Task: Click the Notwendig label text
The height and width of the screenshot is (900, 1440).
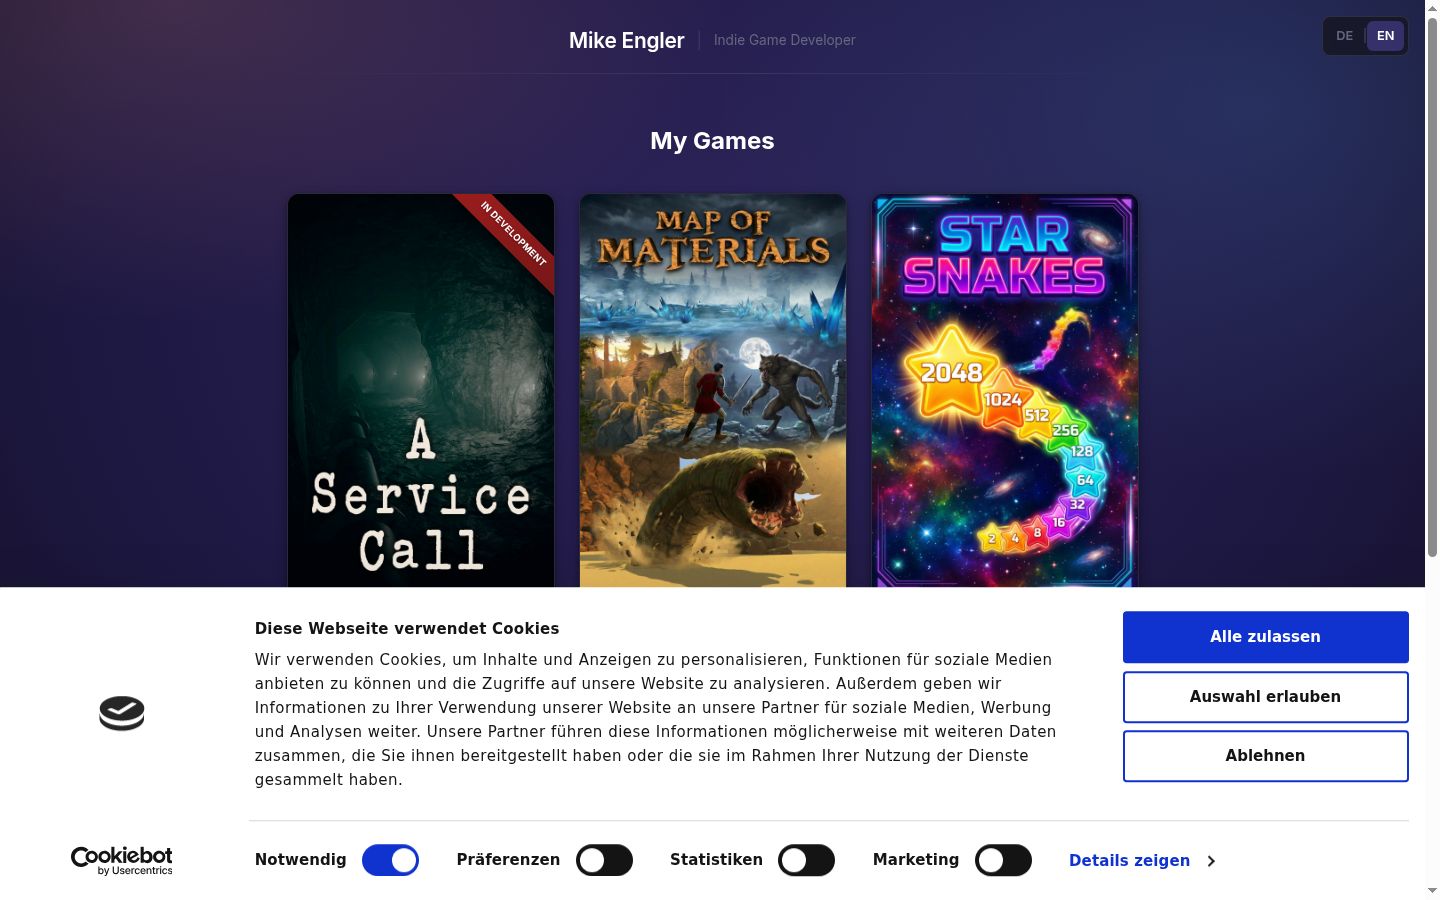Action: pyautogui.click(x=301, y=860)
